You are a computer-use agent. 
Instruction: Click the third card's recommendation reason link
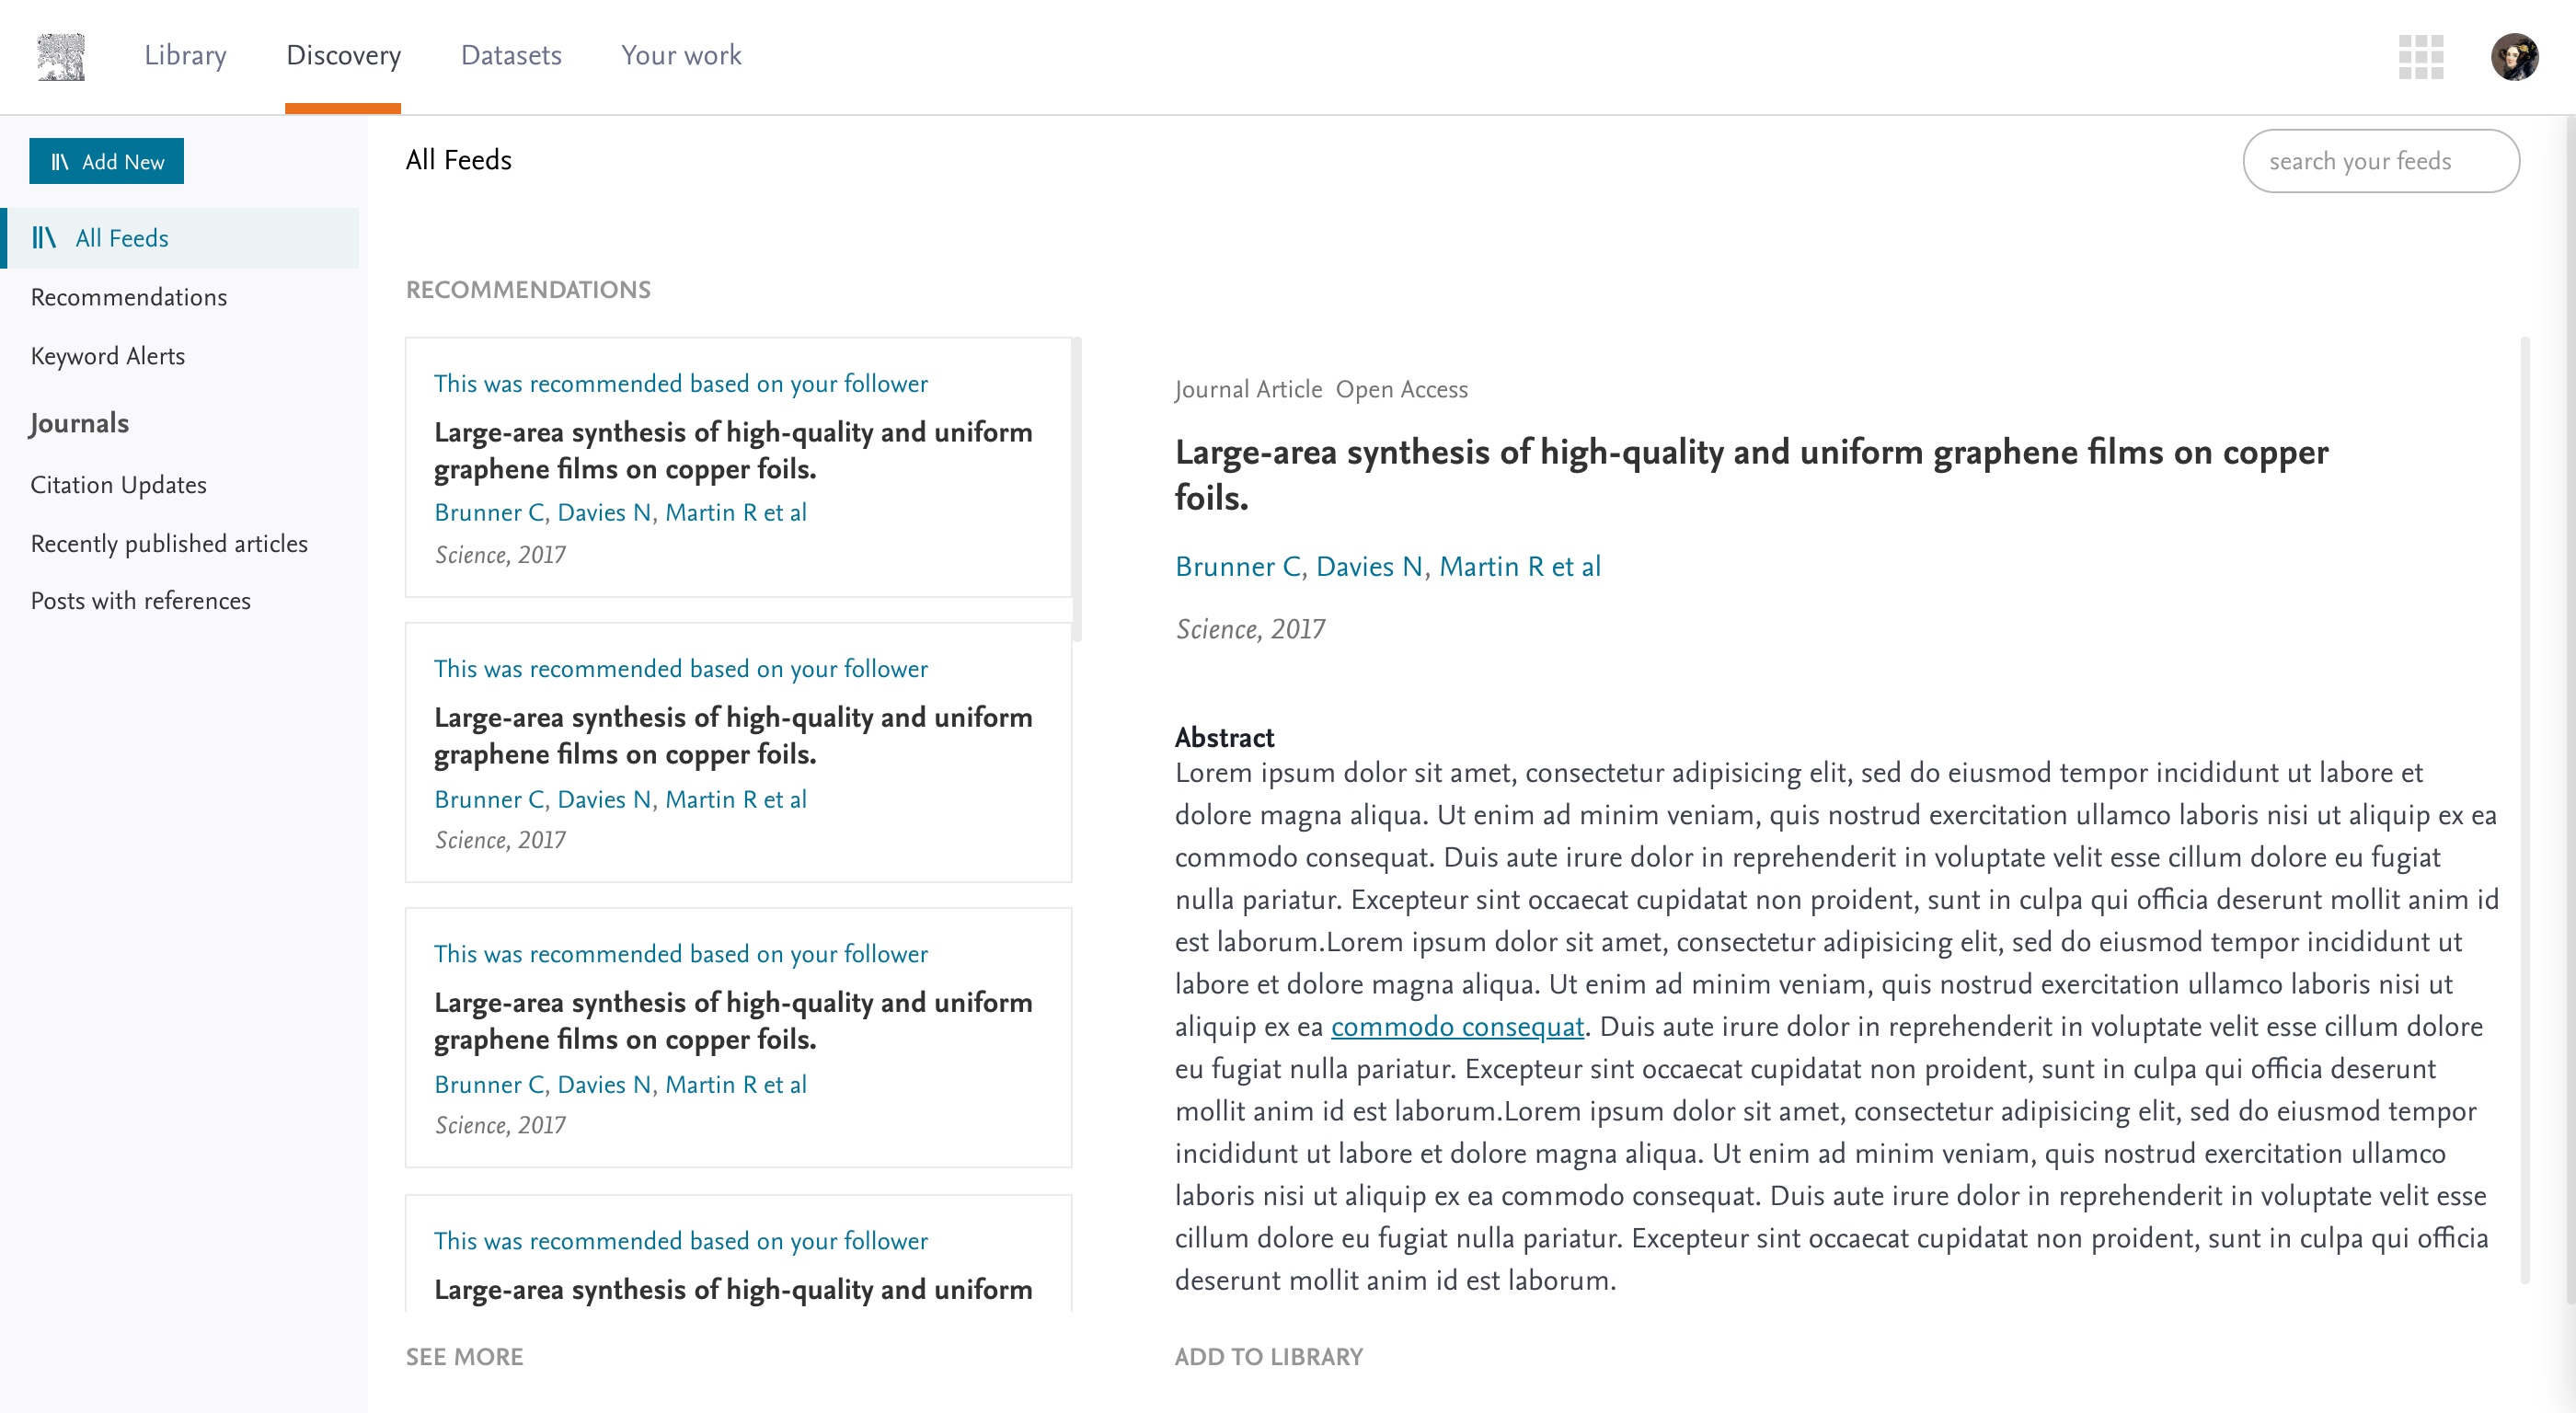coord(680,954)
